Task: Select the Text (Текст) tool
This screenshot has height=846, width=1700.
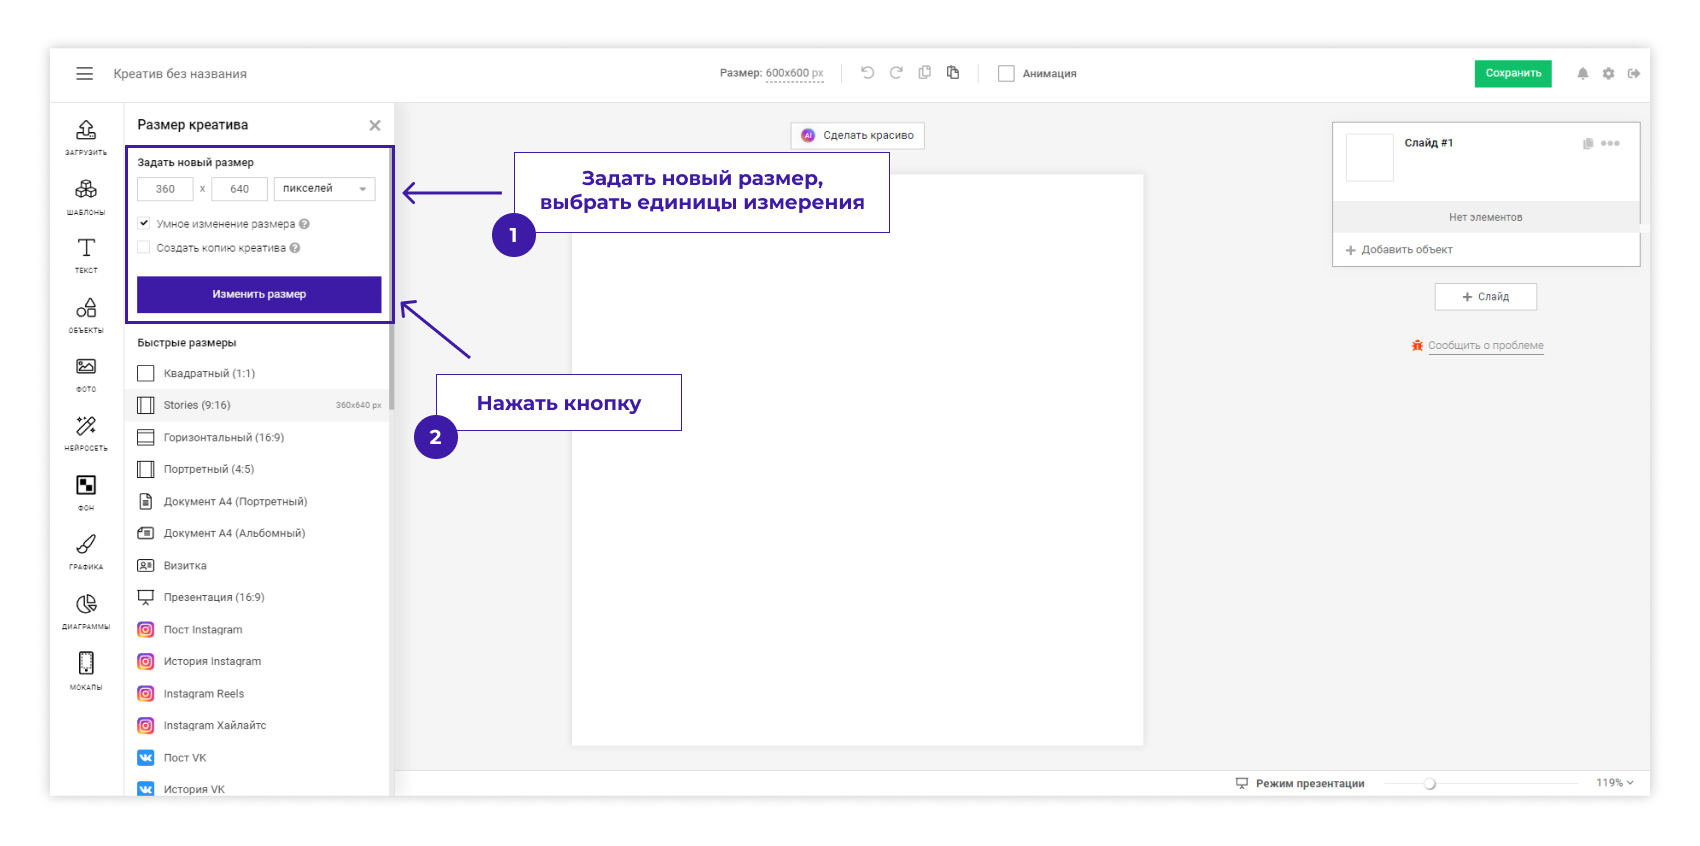Action: tap(86, 252)
